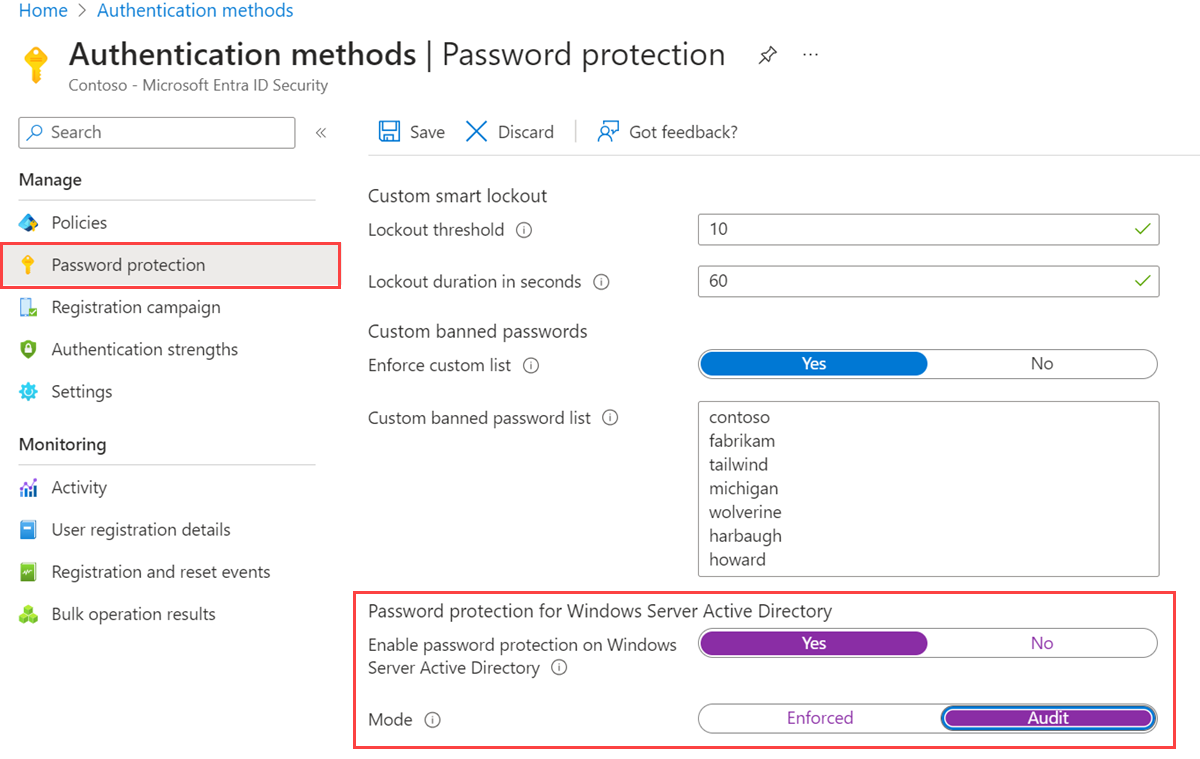The width and height of the screenshot is (1200, 759).
Task: Click the Lockout threshold info icon
Action: 522,229
